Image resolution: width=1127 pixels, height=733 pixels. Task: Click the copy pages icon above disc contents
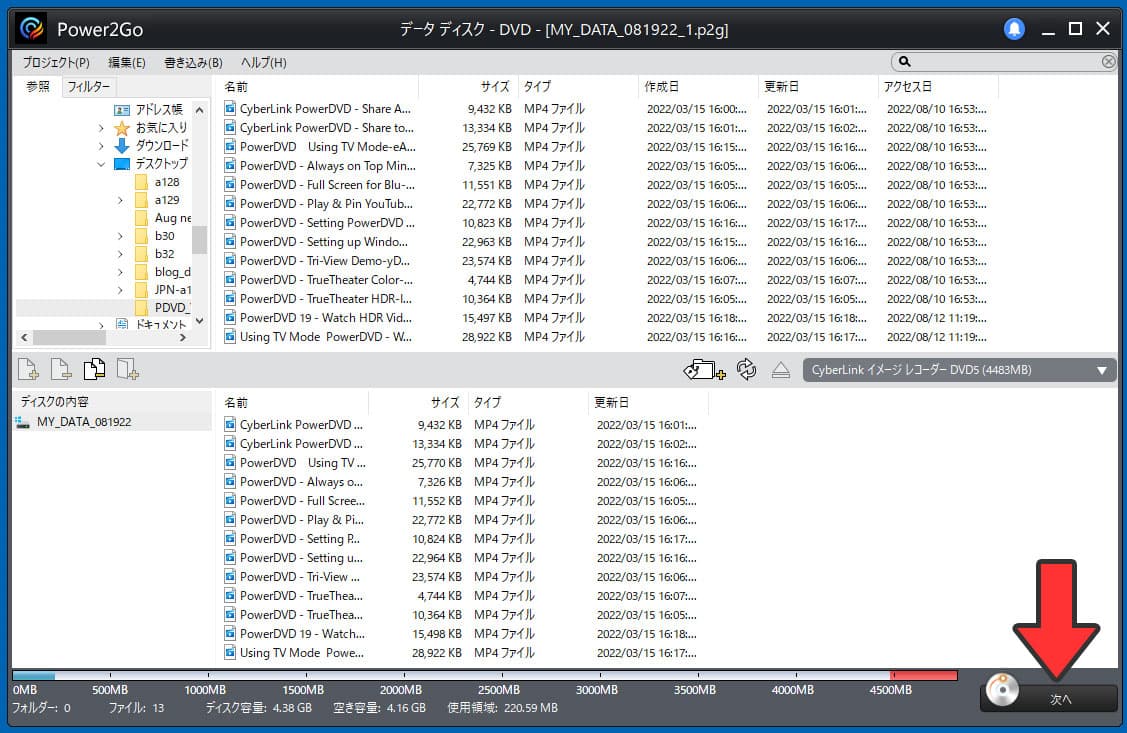[94, 369]
